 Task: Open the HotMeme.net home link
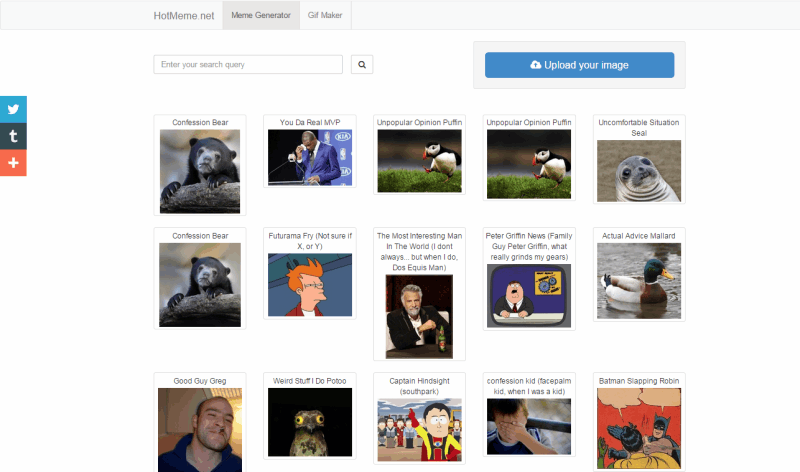[x=184, y=15]
